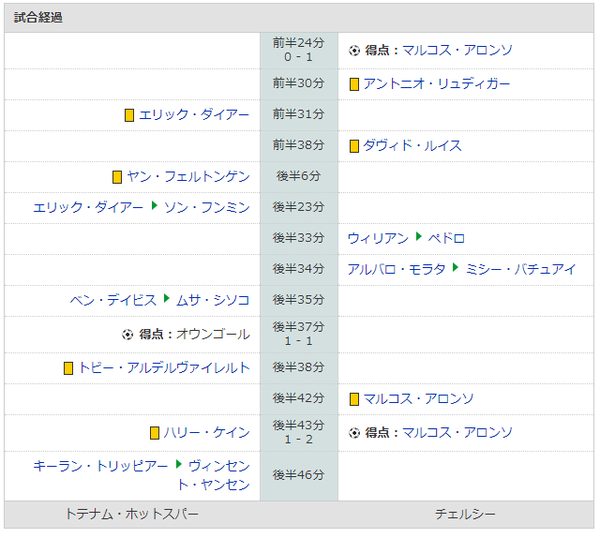The height and width of the screenshot is (538, 600).
Task: Select the 後半37分 1 - 1 time cell
Action: point(298,334)
